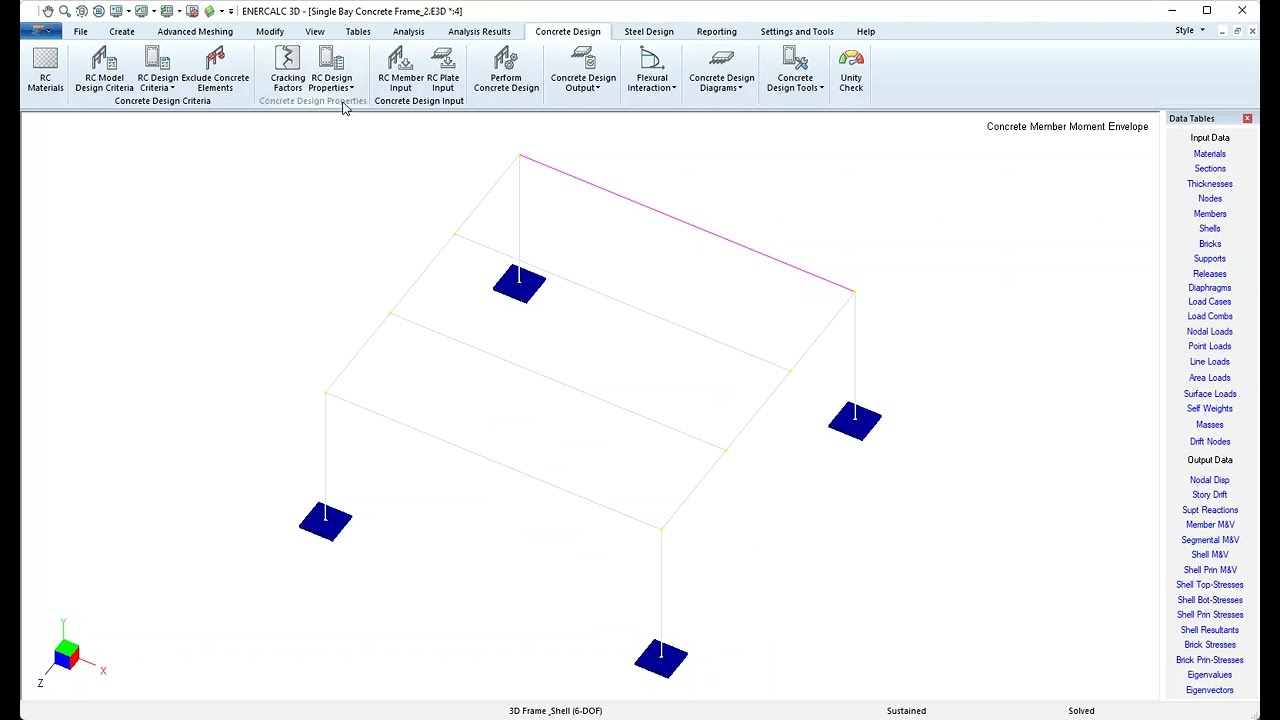The image size is (1280, 720).
Task: Open Eigenvalues output table
Action: 1209,675
